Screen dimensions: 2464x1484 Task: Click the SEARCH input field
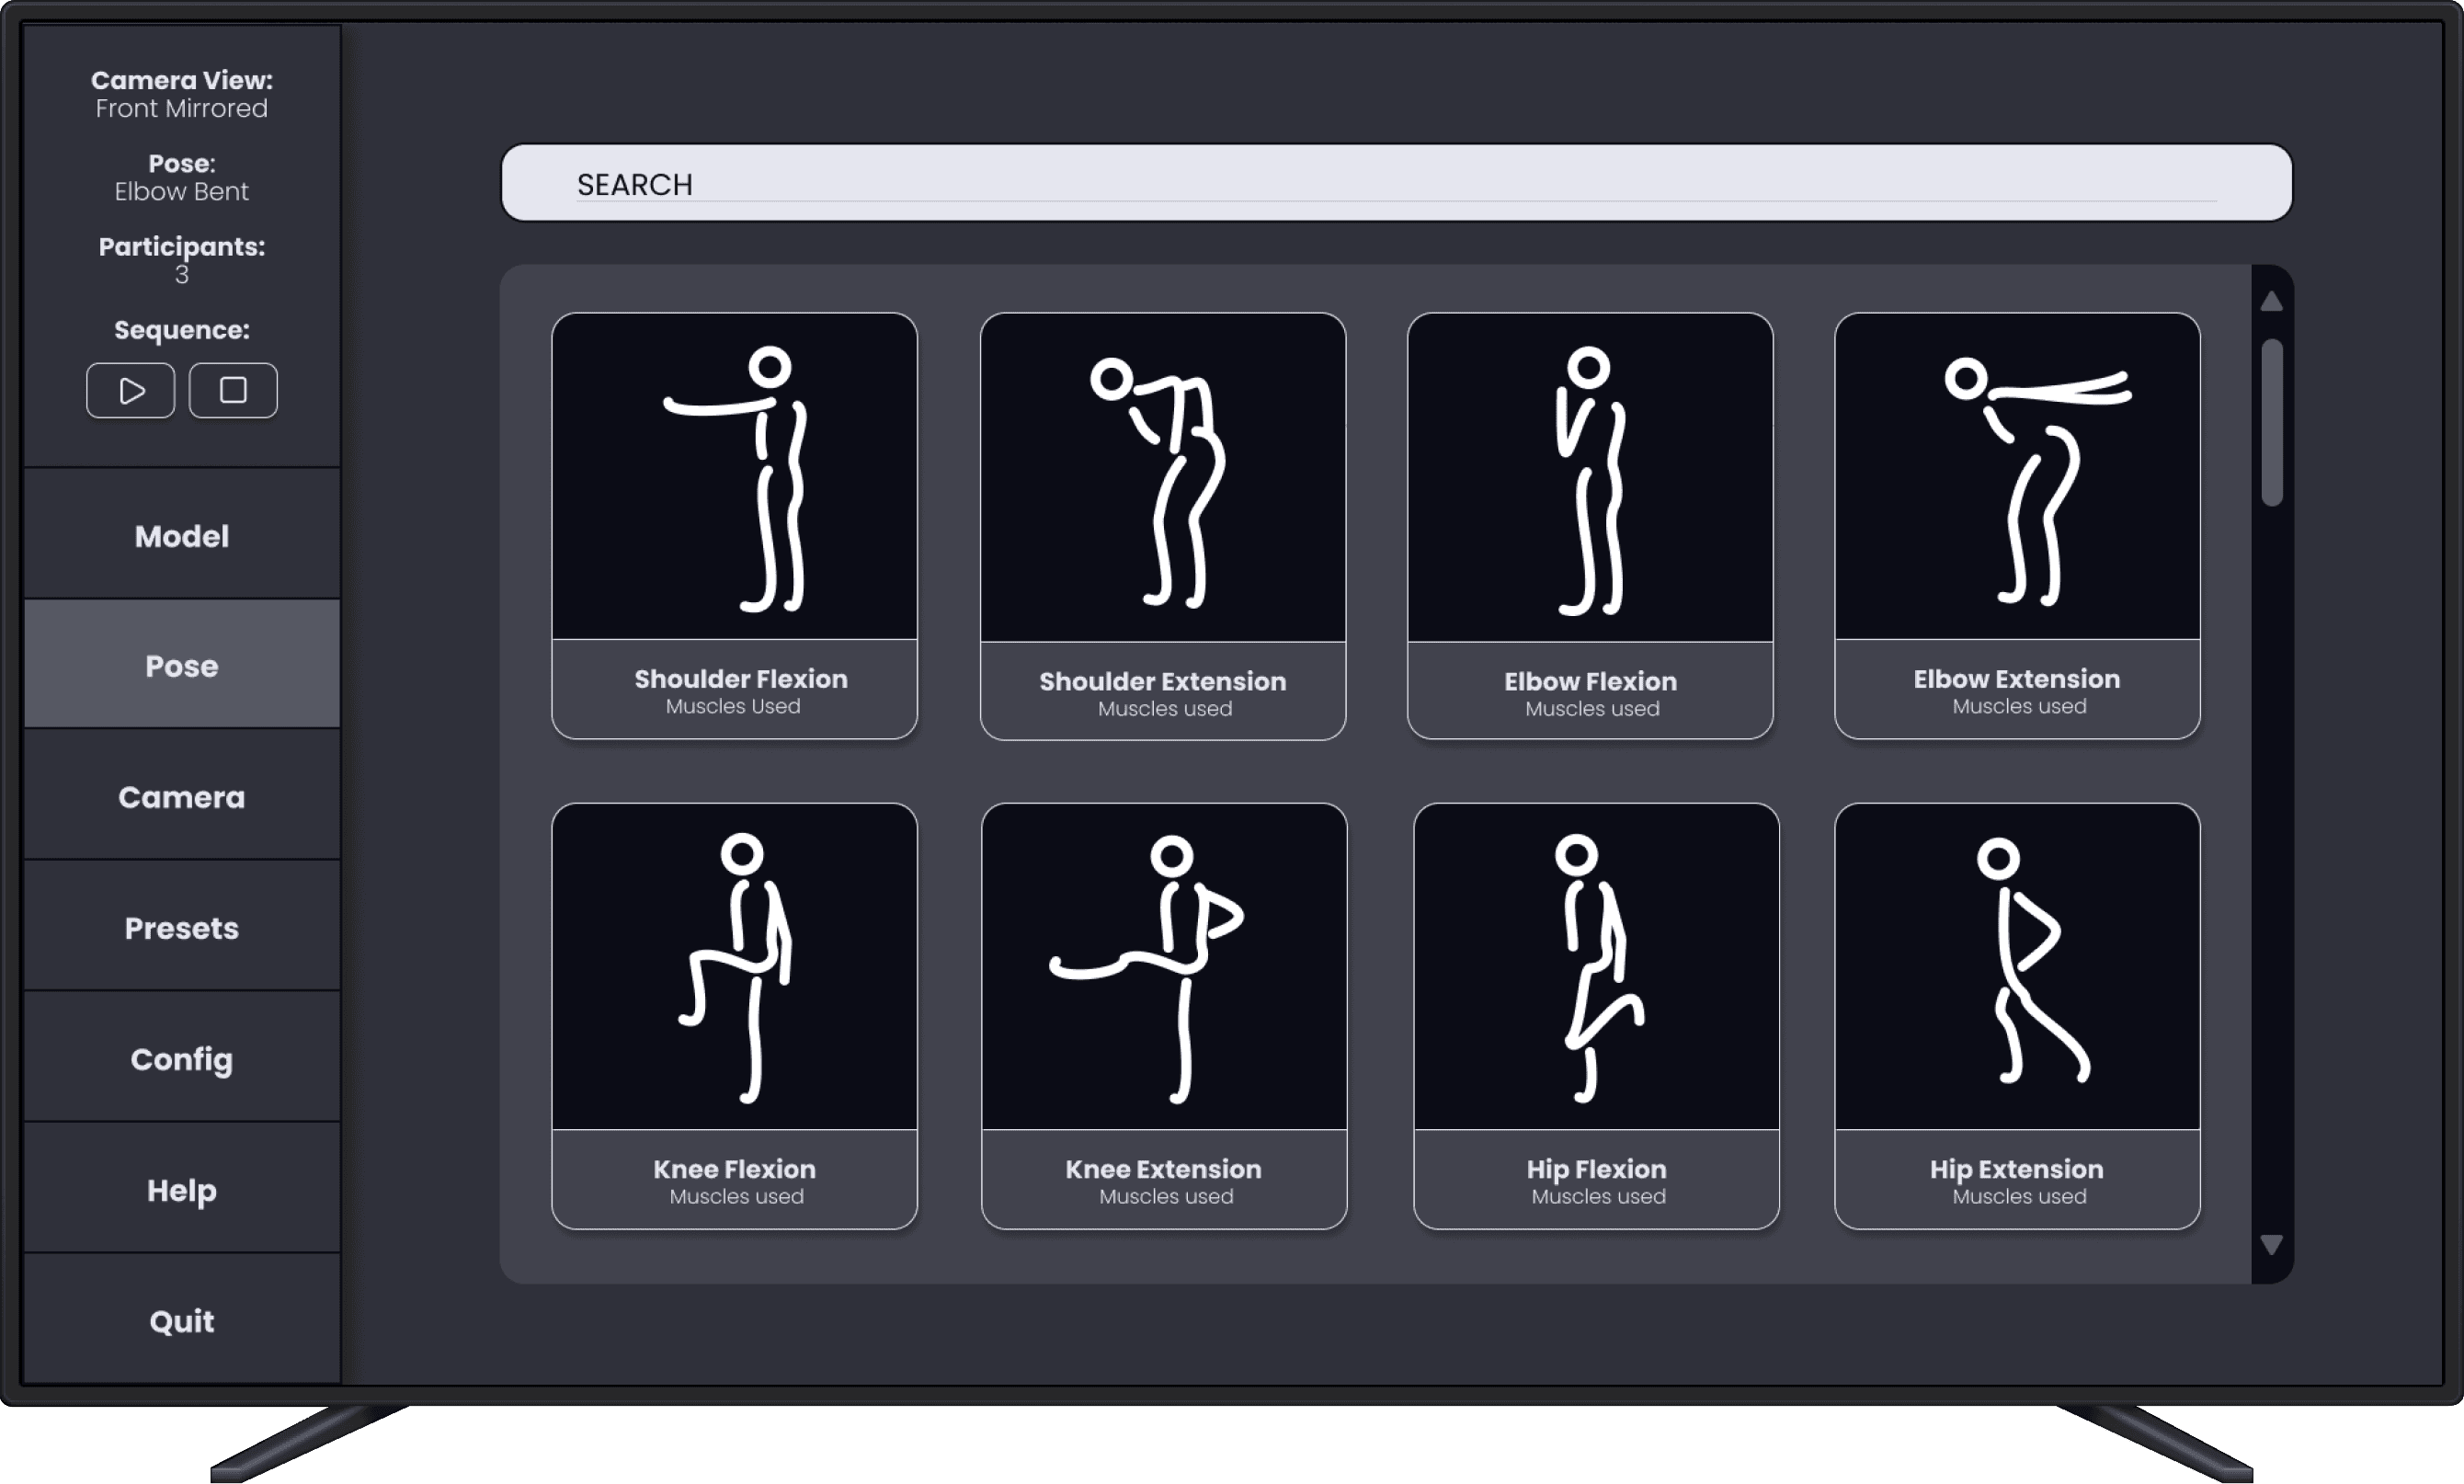[x=1395, y=183]
